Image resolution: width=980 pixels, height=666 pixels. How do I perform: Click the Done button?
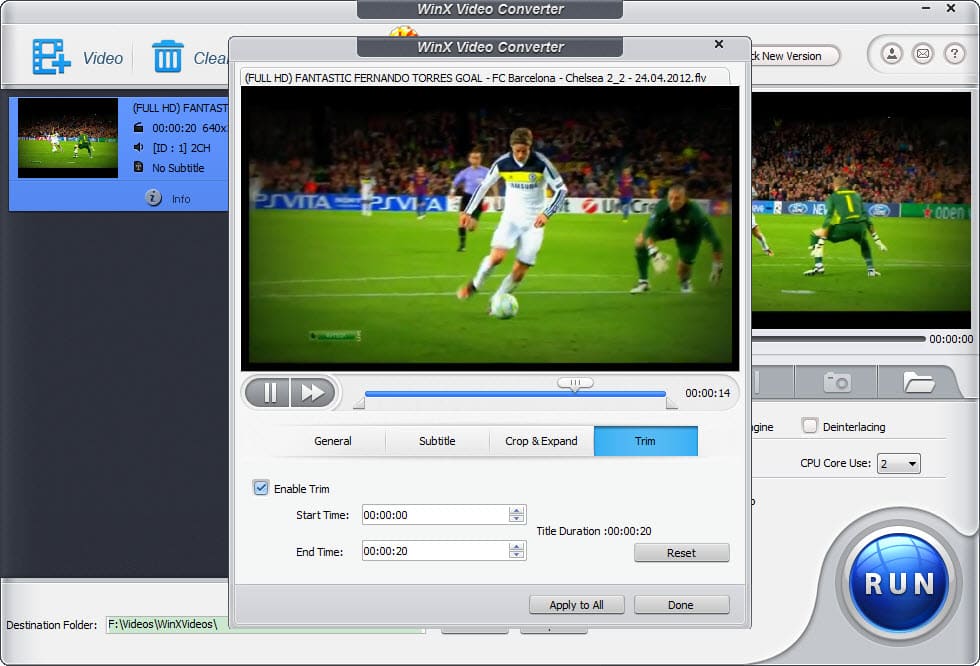click(x=681, y=605)
